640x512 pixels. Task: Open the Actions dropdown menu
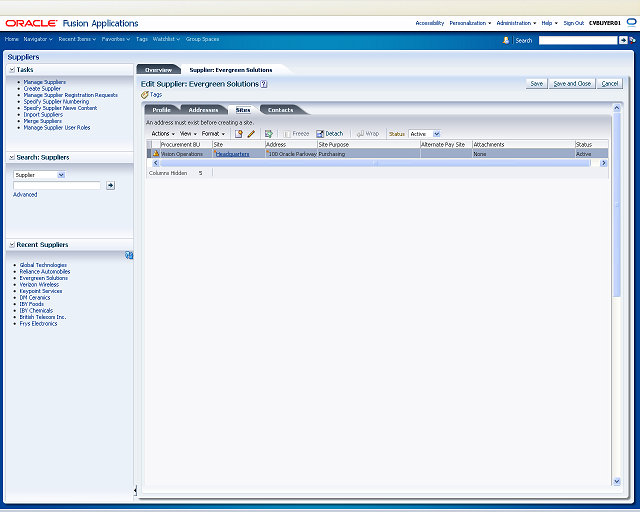coord(163,134)
